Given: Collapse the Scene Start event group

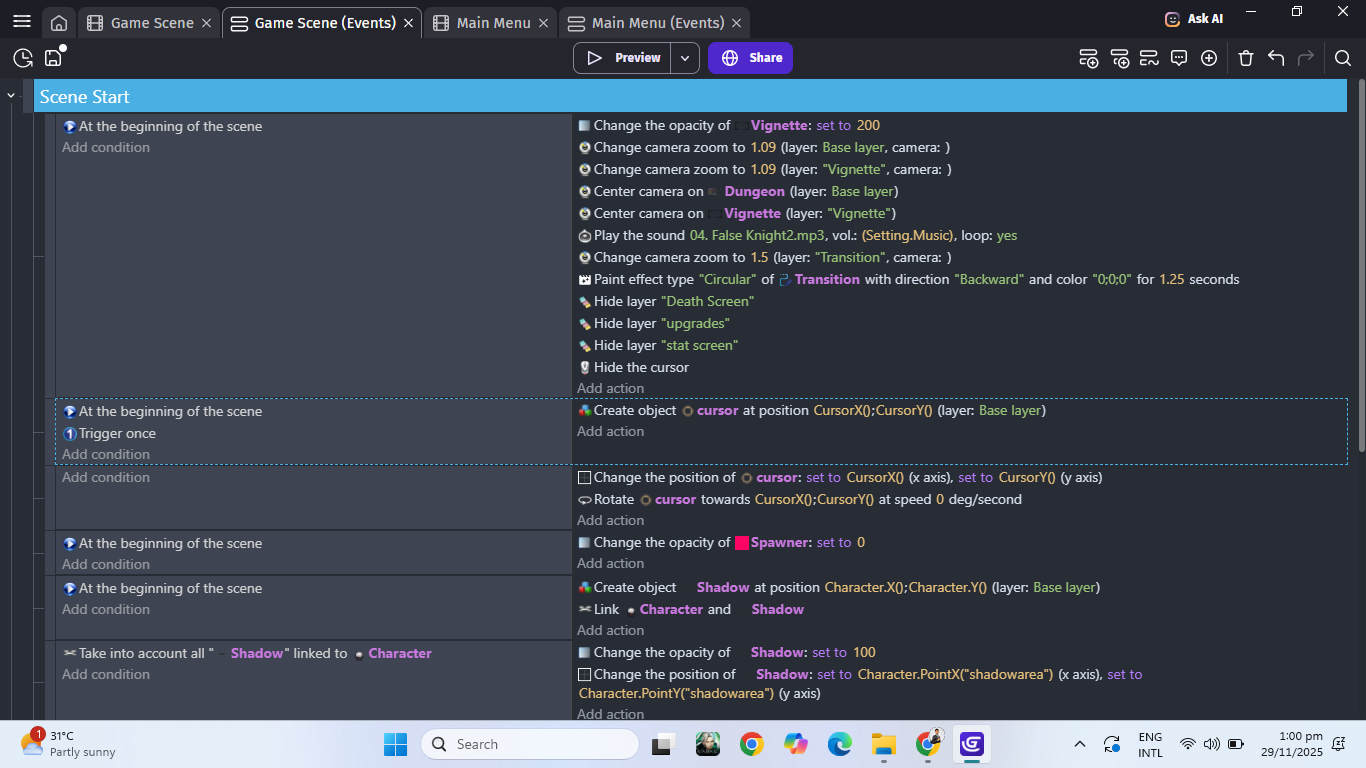Looking at the screenshot, I should coord(11,96).
